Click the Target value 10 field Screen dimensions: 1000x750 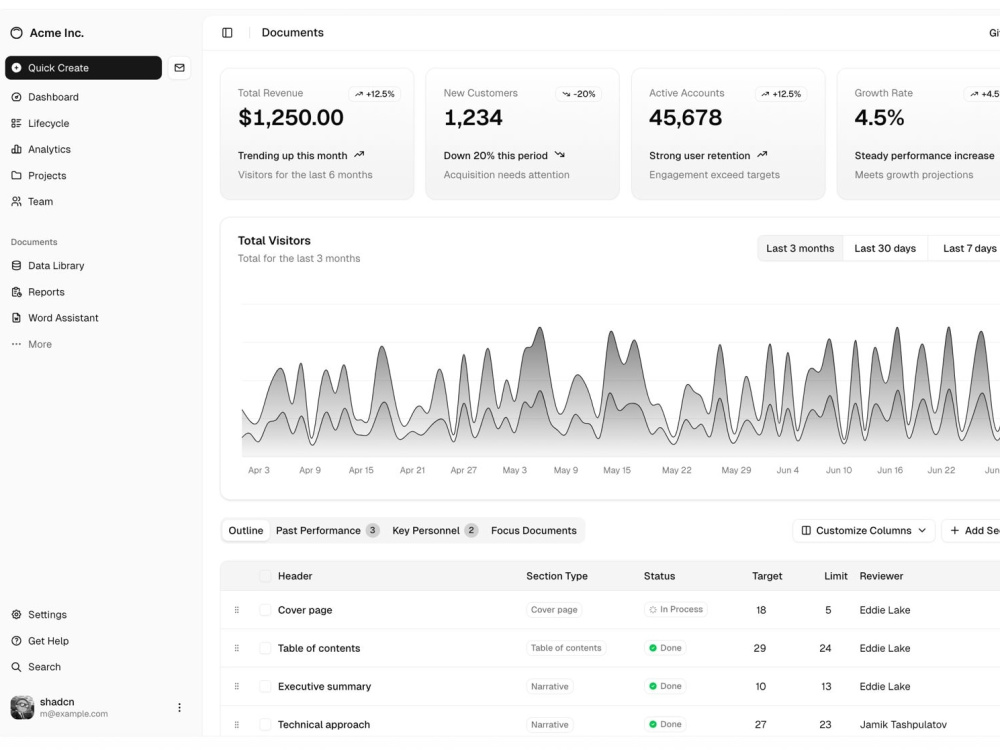(760, 686)
